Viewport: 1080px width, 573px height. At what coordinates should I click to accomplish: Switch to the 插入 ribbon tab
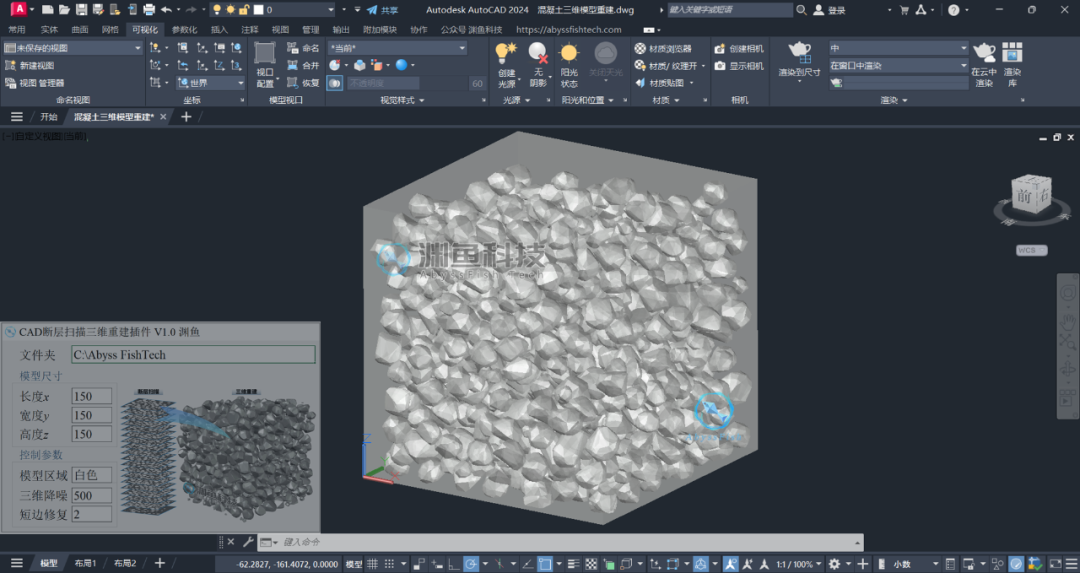pyautogui.click(x=219, y=30)
